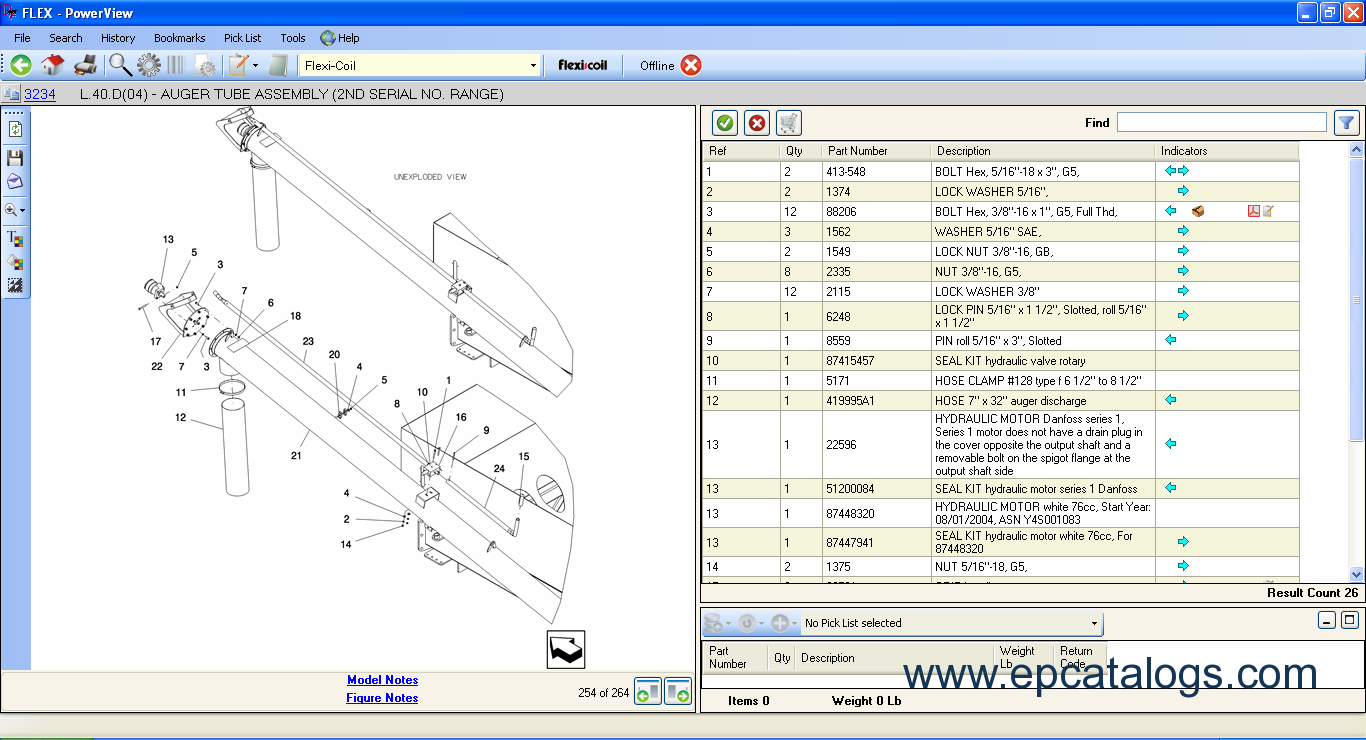Viewport: 1366px width, 740px height.
Task: Click the barcode icon in main toolbar
Action: click(176, 65)
